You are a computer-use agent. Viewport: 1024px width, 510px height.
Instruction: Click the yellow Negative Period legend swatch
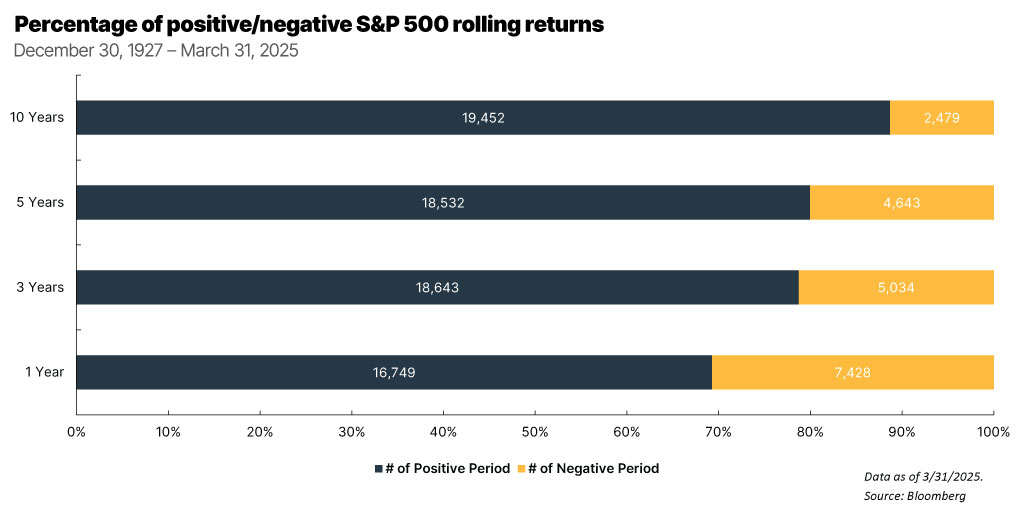520,468
